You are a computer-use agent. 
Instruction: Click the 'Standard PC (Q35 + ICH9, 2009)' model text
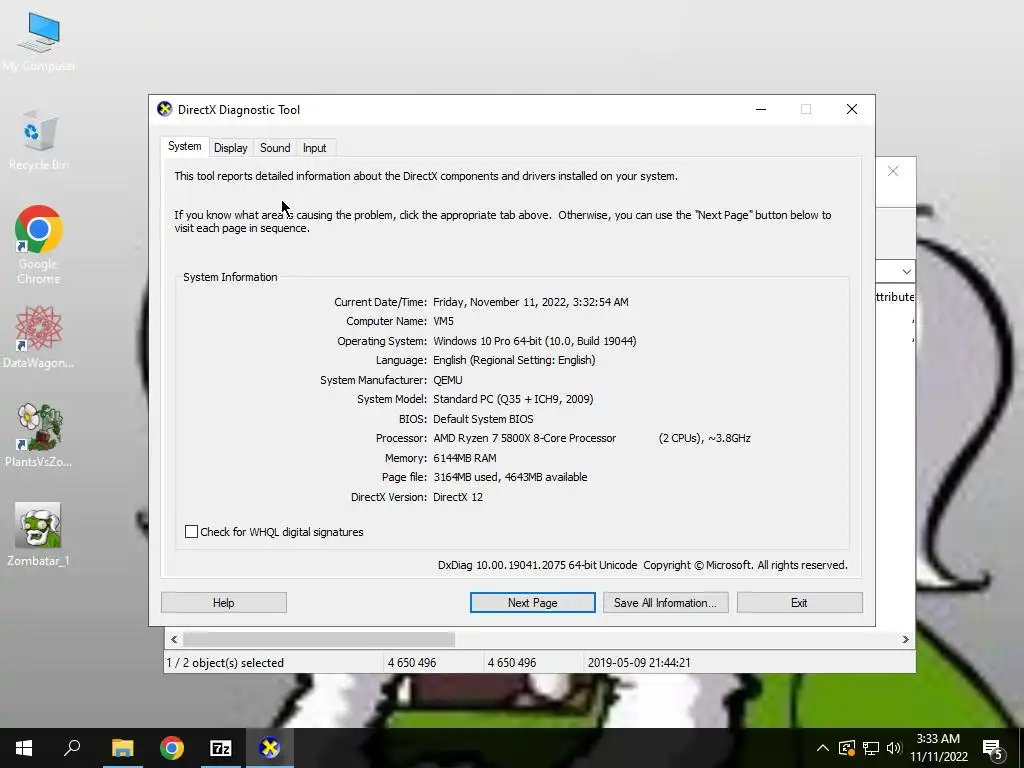tap(513, 399)
